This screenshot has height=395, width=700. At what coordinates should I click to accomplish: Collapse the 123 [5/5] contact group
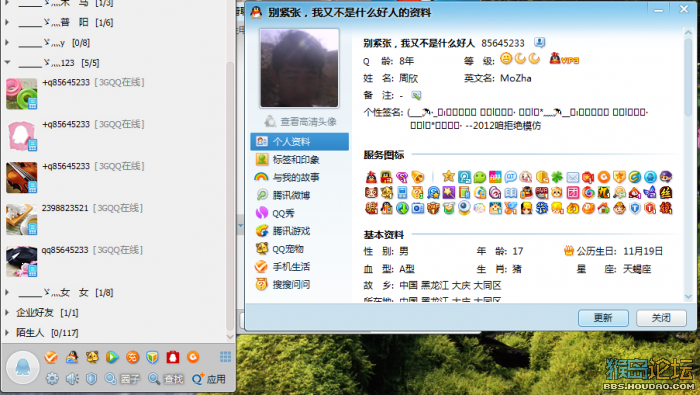(x=7, y=62)
